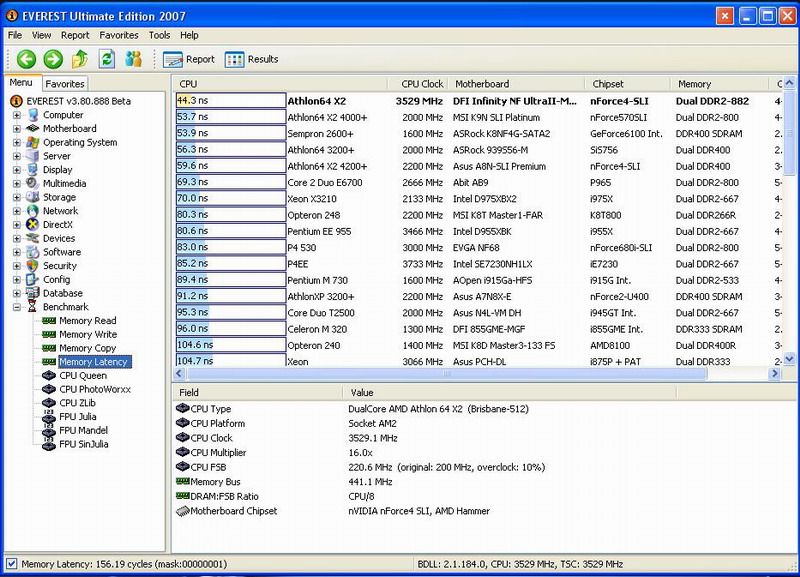Open the File menu
The height and width of the screenshot is (577, 800).
click(15, 35)
